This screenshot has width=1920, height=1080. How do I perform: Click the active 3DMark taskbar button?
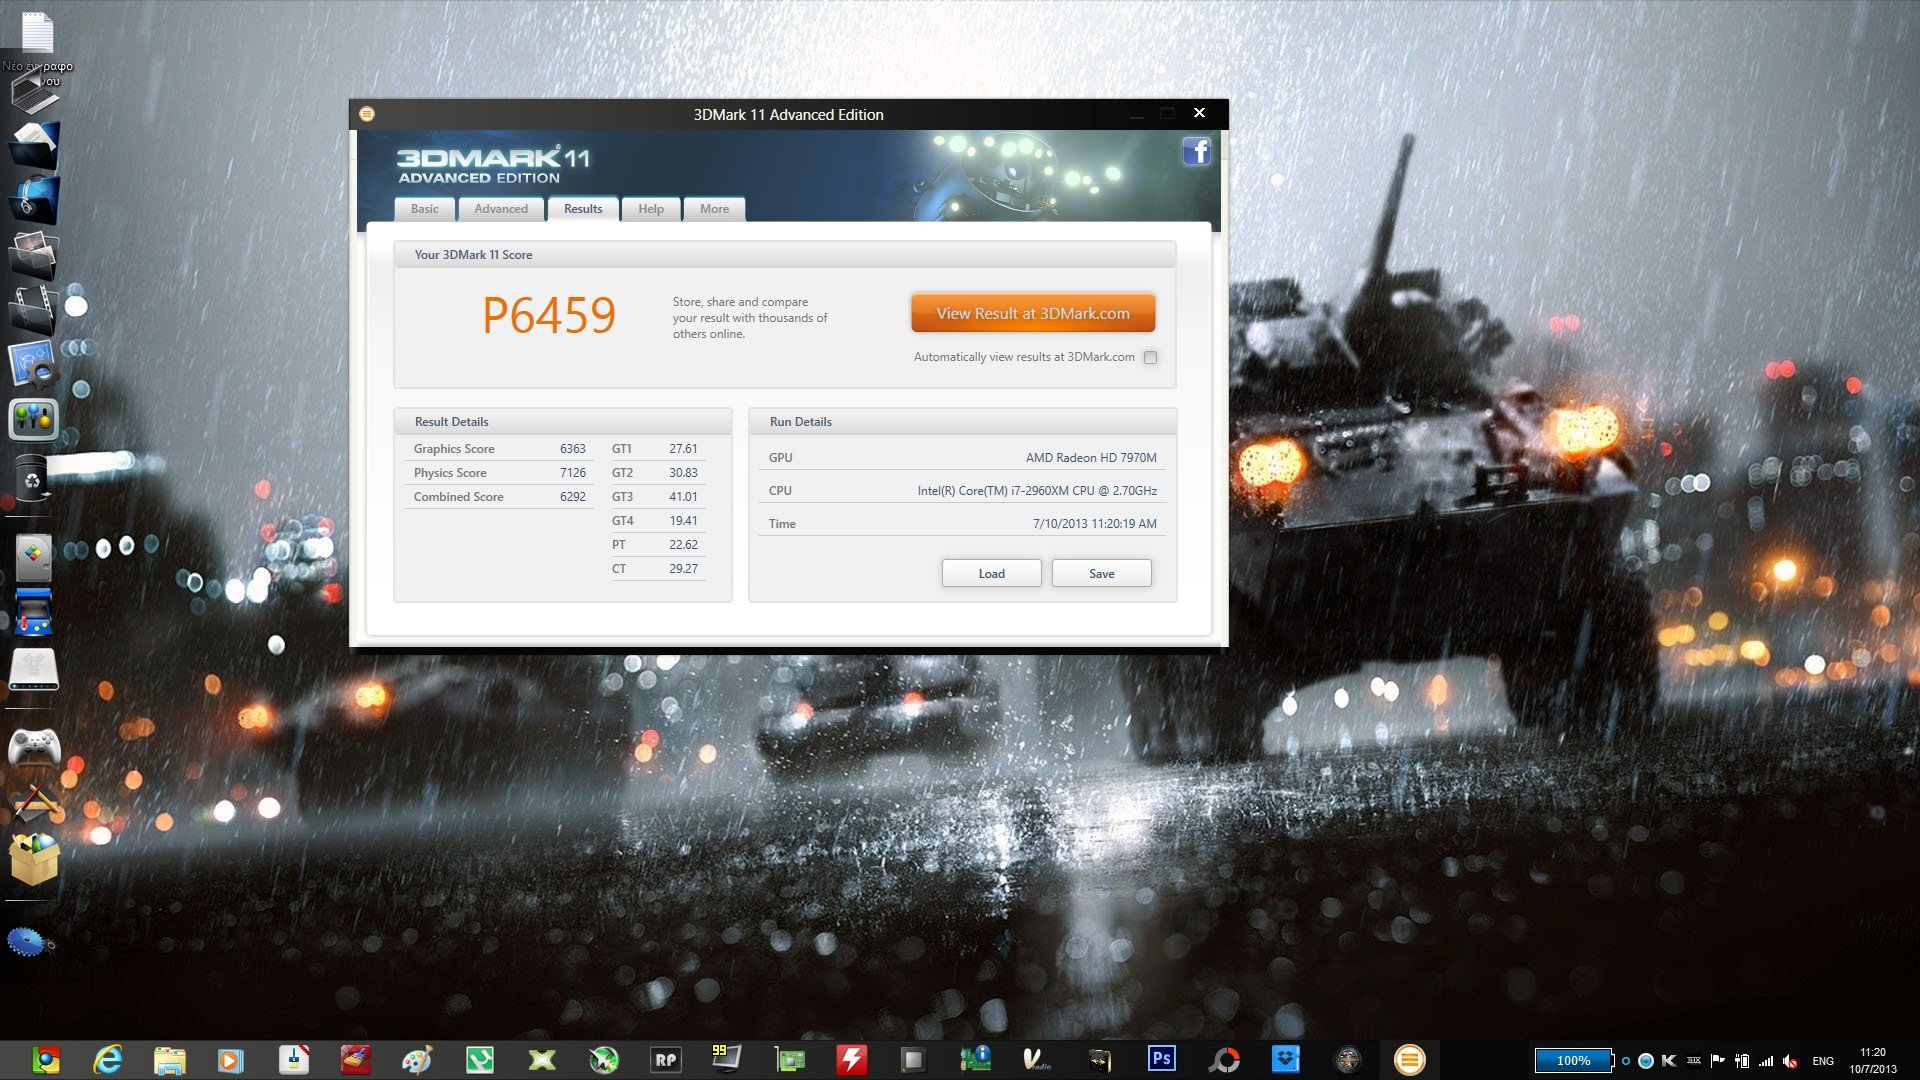coord(1409,1059)
